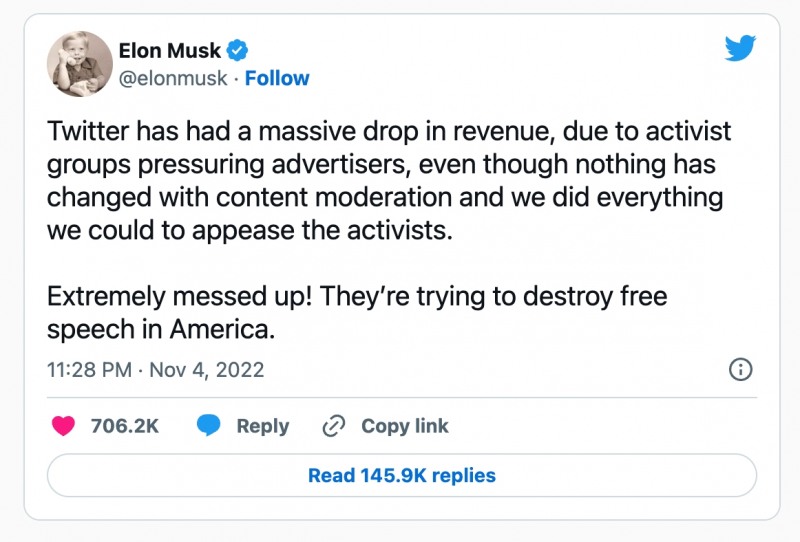800x542 pixels.
Task: Click the blue reply bubble icon
Action: click(208, 426)
